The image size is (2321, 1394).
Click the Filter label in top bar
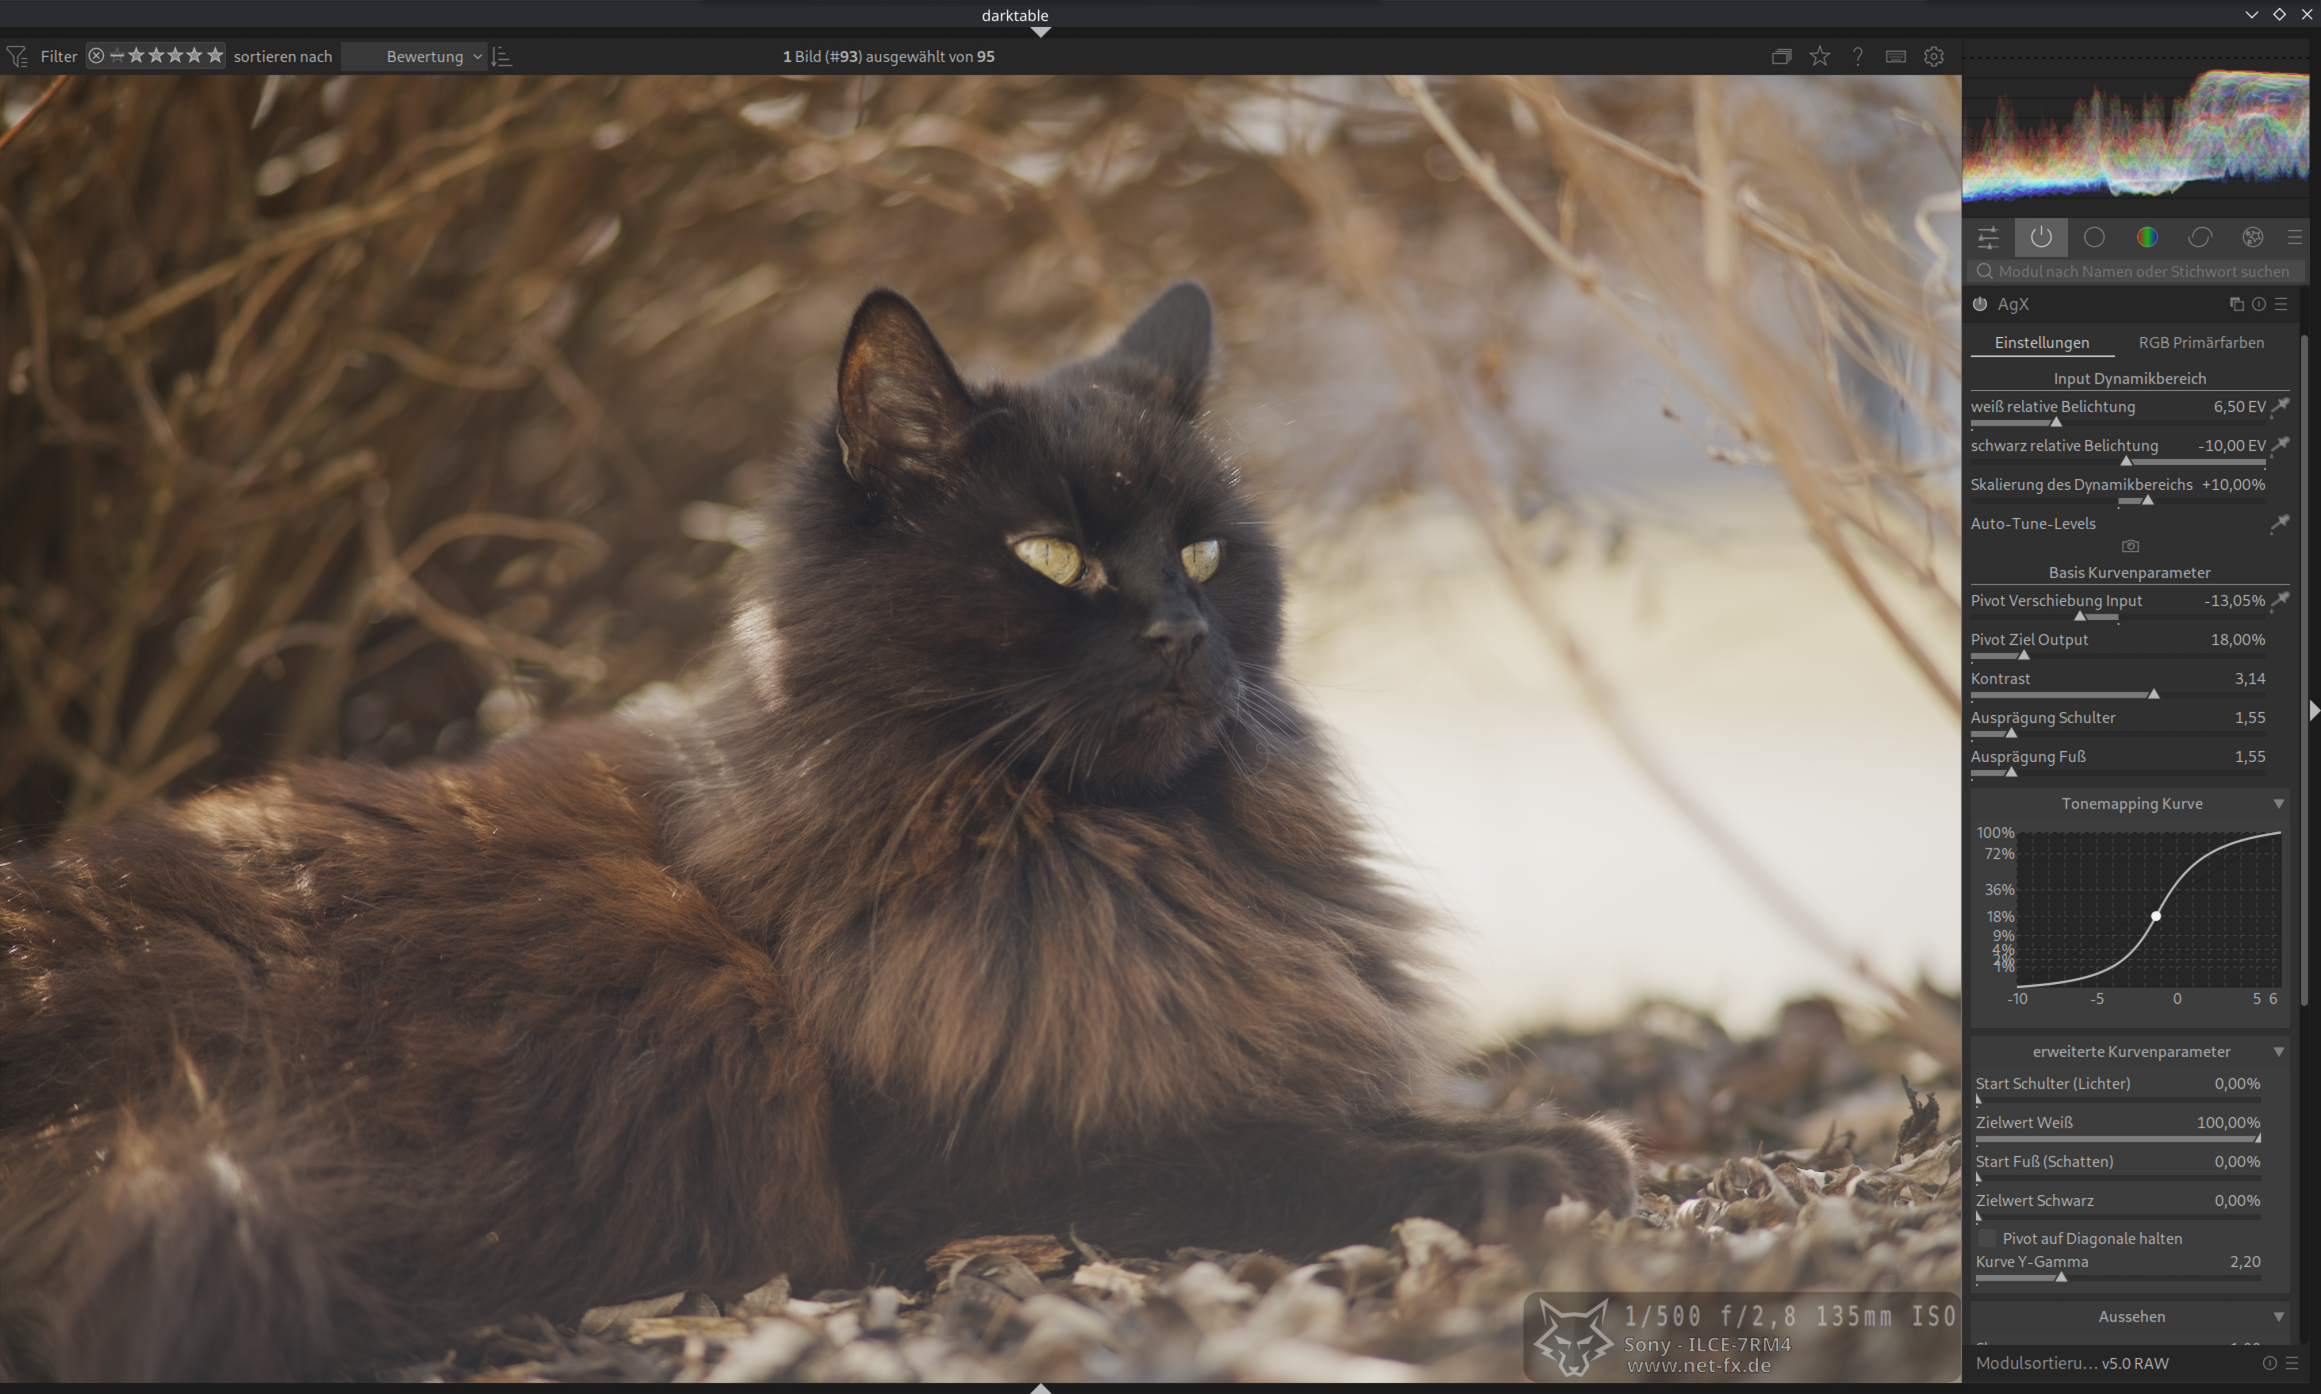[x=59, y=57]
